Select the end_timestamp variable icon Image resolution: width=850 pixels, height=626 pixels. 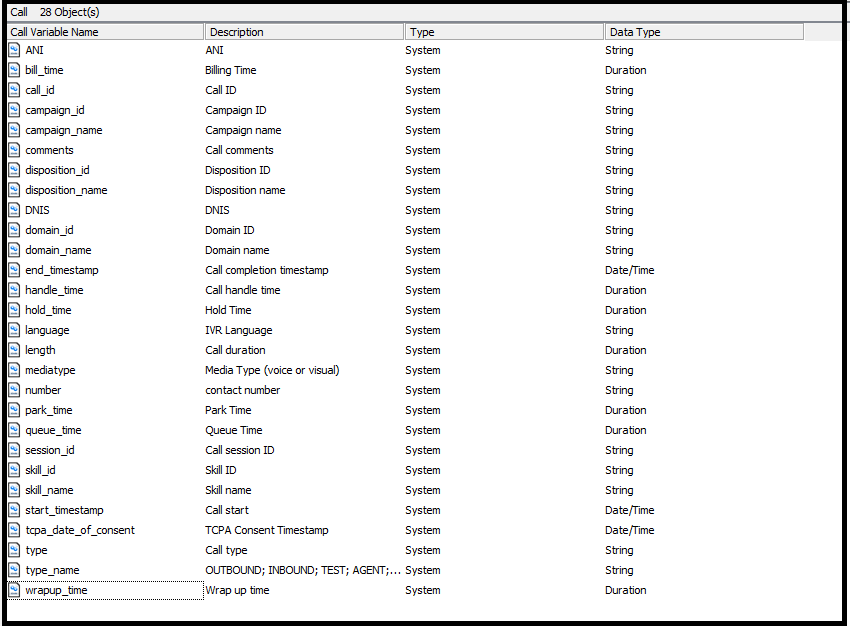(x=14, y=270)
